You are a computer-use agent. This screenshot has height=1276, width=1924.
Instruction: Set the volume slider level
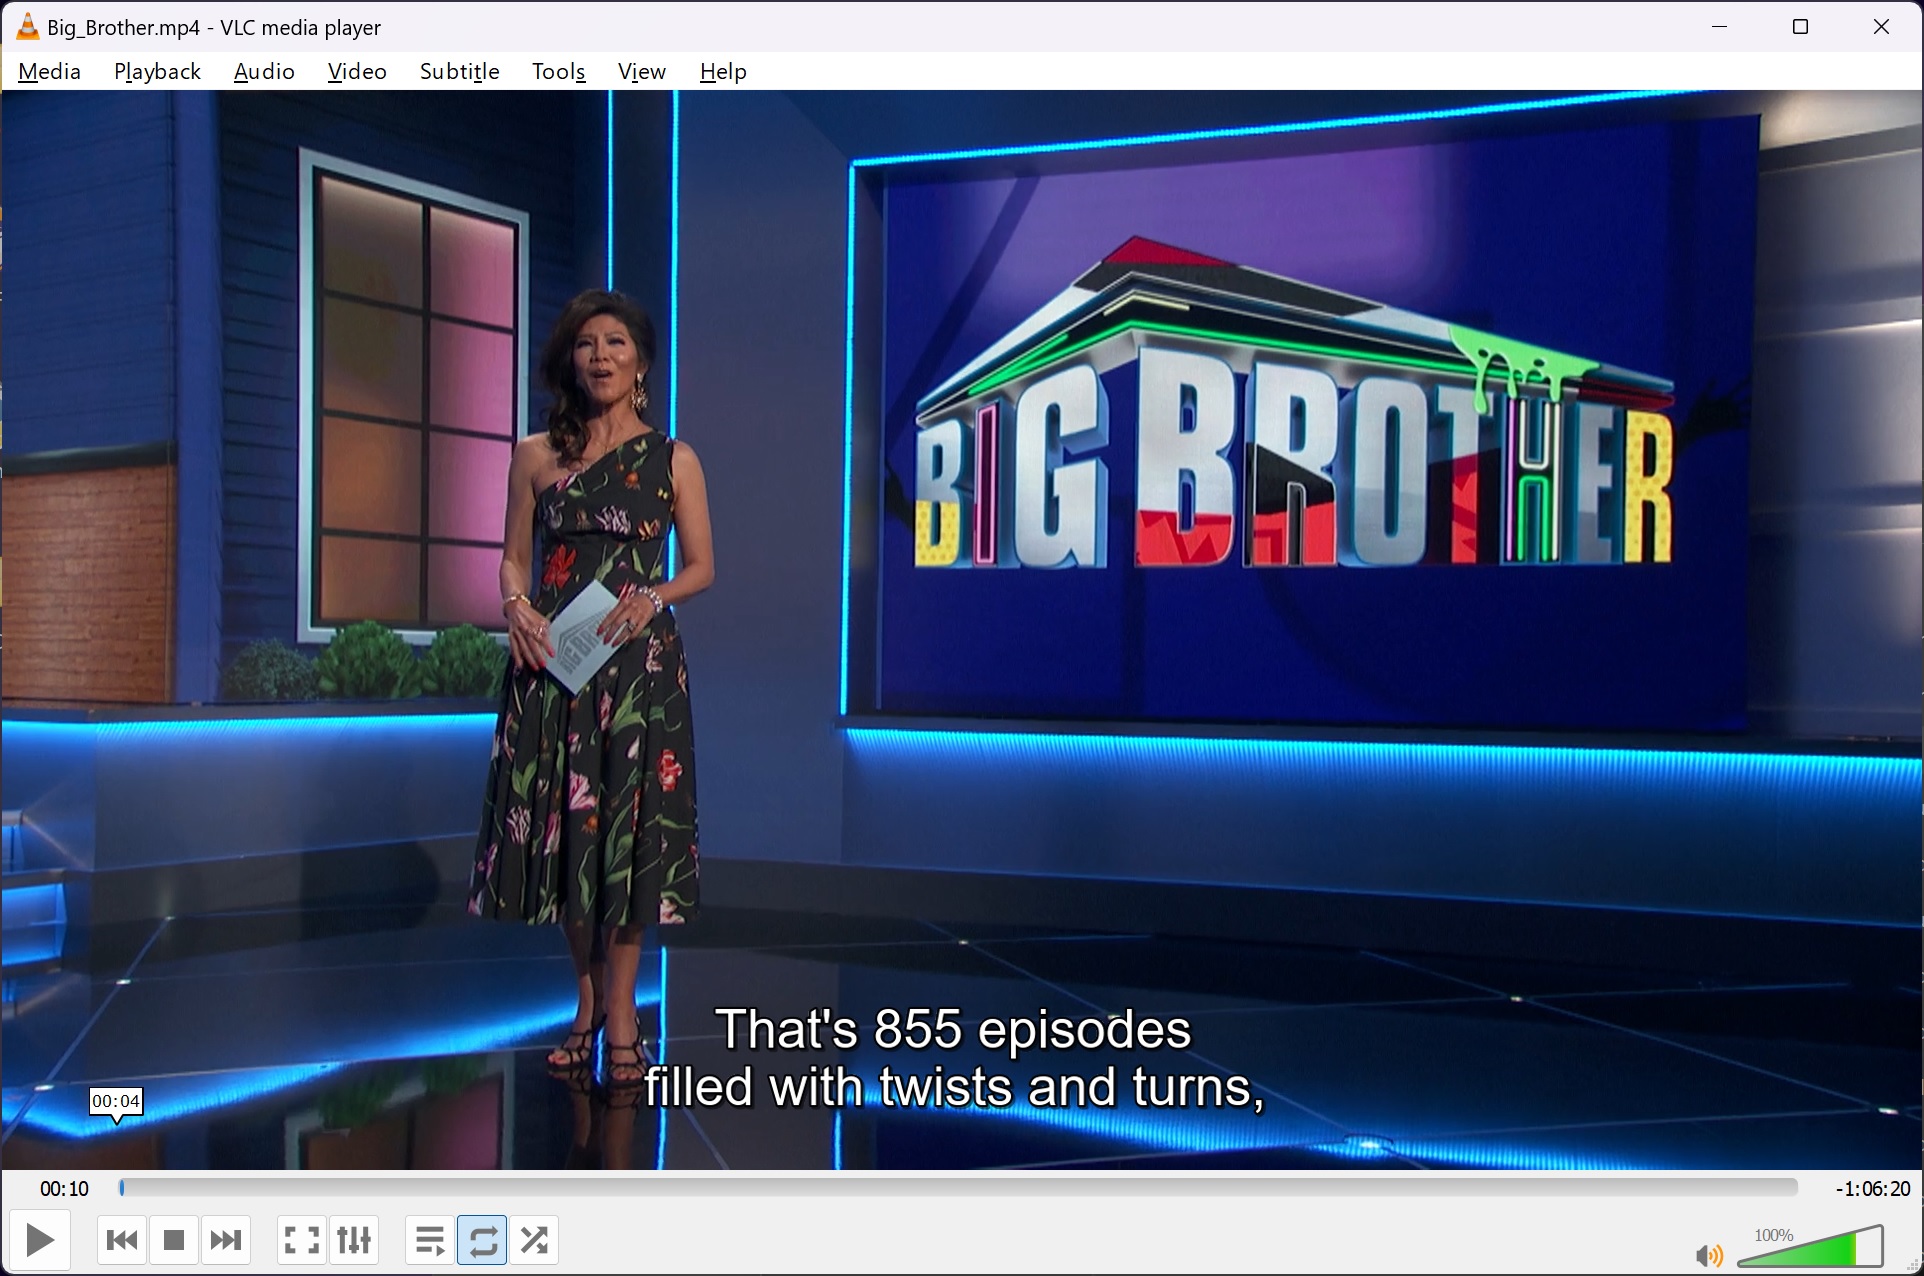[x=1810, y=1250]
